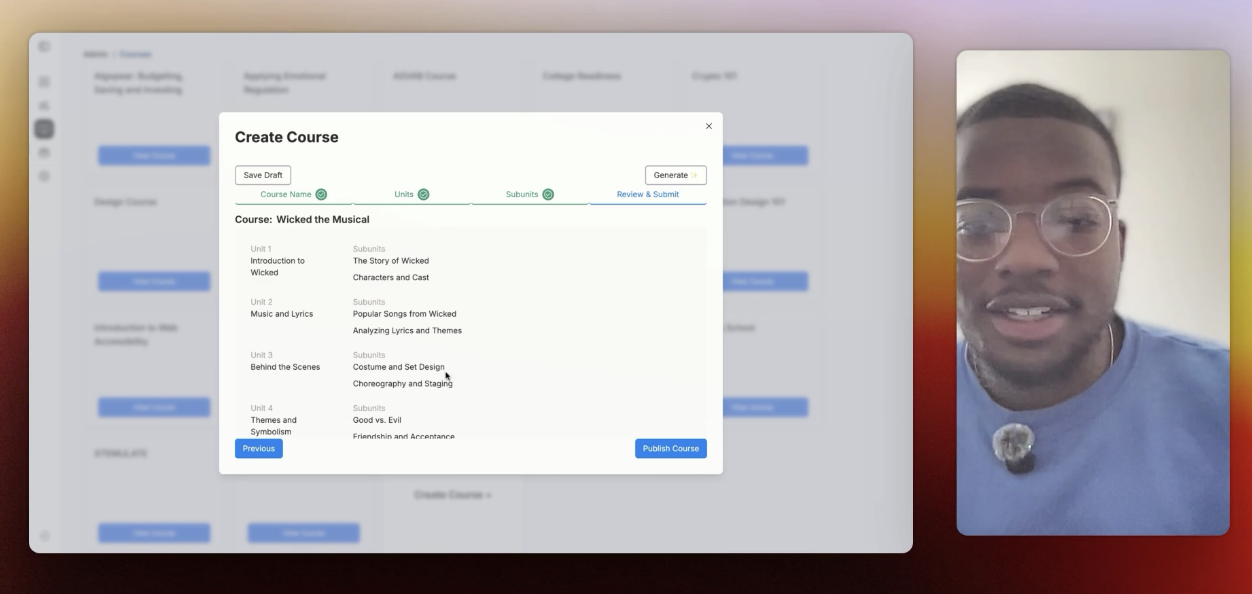Select the Review & Submit tab

click(x=648, y=195)
